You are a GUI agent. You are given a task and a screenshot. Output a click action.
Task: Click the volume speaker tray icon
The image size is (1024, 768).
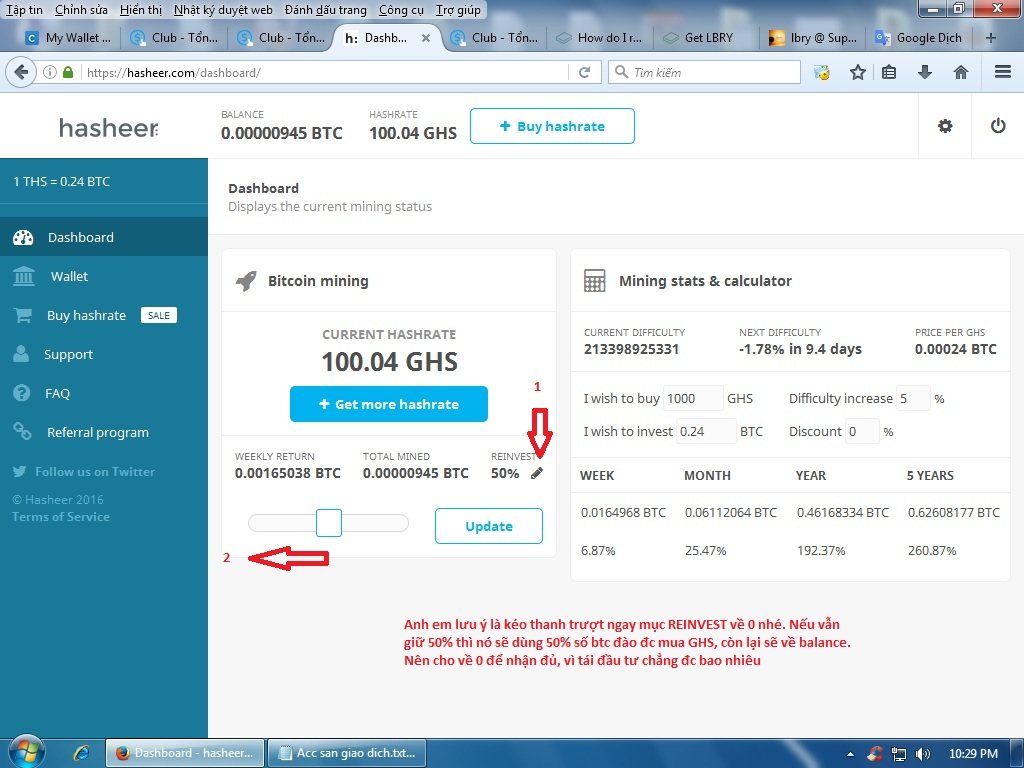(923, 754)
